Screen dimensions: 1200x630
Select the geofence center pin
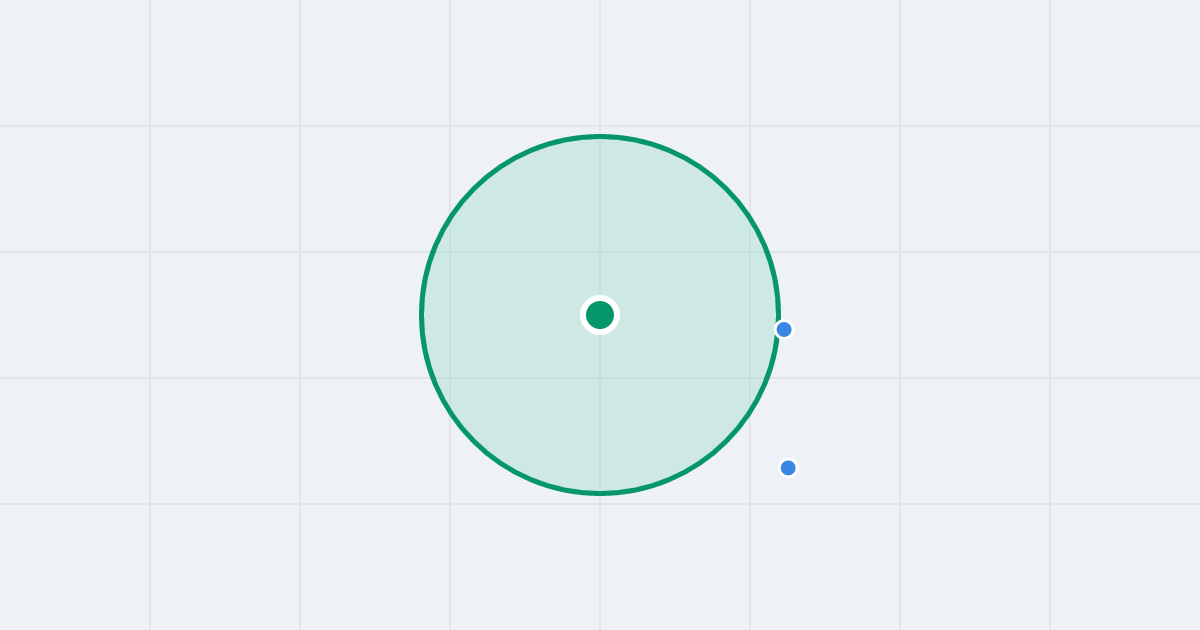coord(600,315)
